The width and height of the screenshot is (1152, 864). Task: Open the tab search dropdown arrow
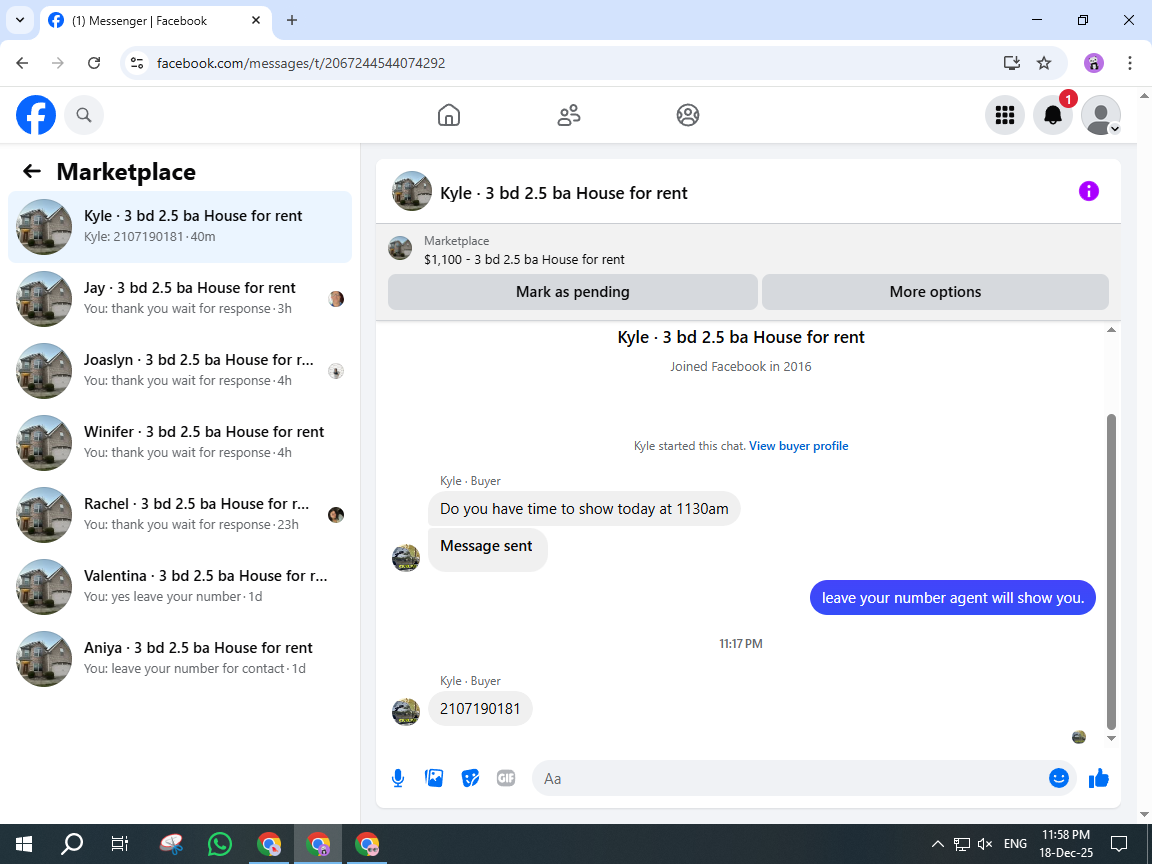[20, 21]
